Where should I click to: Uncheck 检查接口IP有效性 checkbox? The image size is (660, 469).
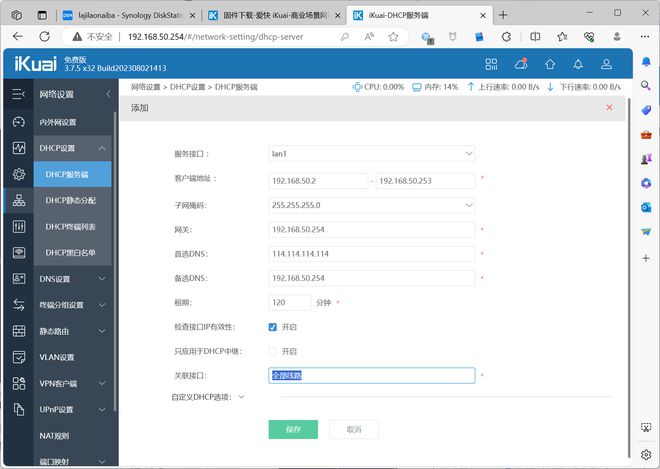click(x=273, y=327)
